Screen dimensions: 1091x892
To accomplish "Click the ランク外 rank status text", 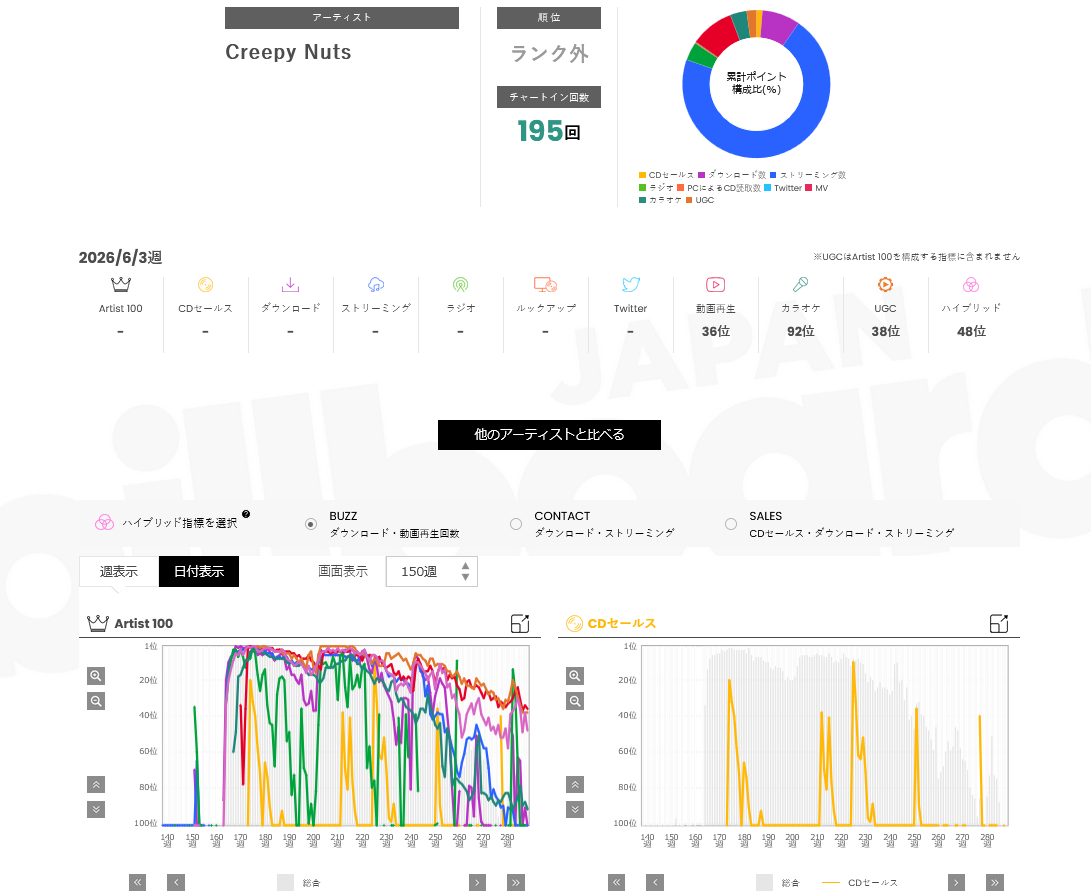I will coord(549,54).
